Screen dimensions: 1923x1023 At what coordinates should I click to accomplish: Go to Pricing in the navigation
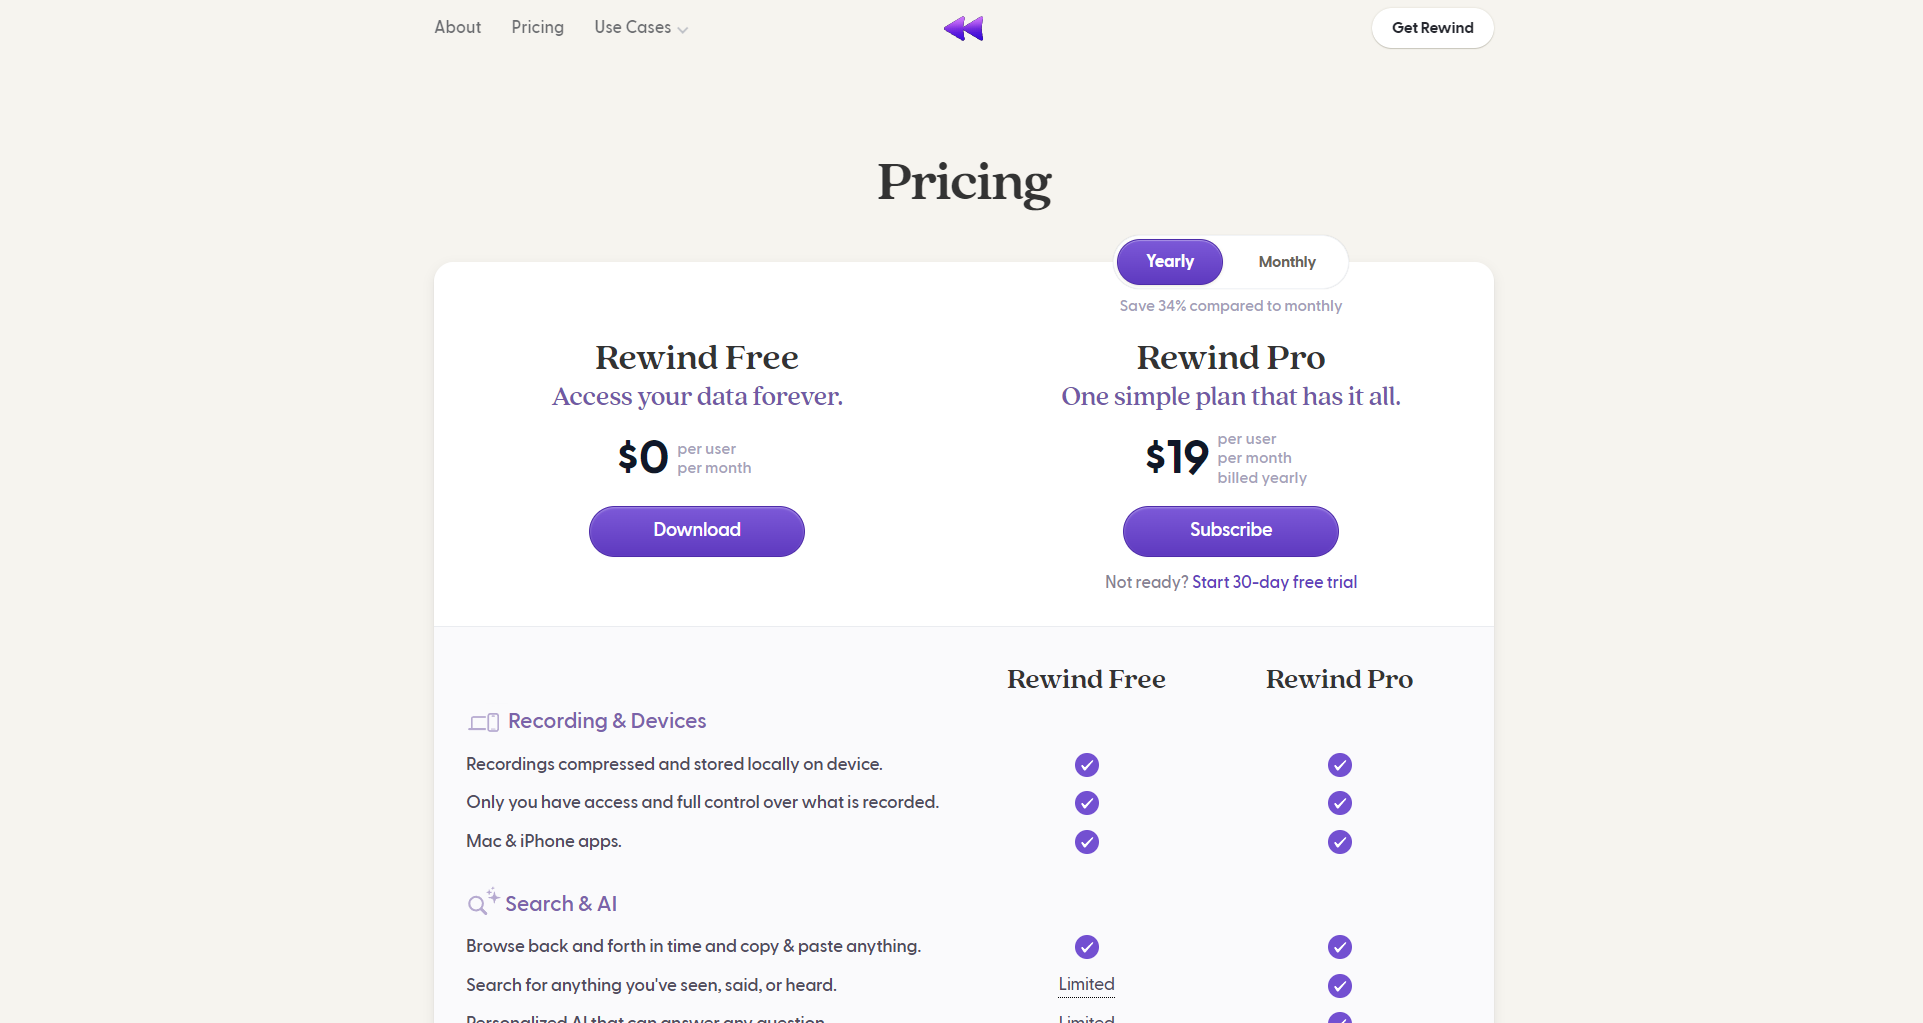(x=538, y=28)
